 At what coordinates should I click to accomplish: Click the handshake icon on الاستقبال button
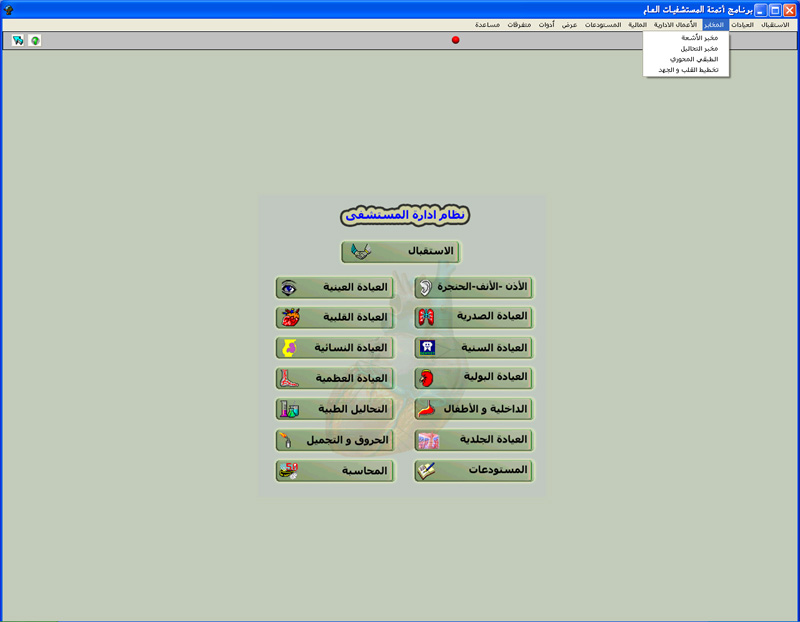(361, 252)
